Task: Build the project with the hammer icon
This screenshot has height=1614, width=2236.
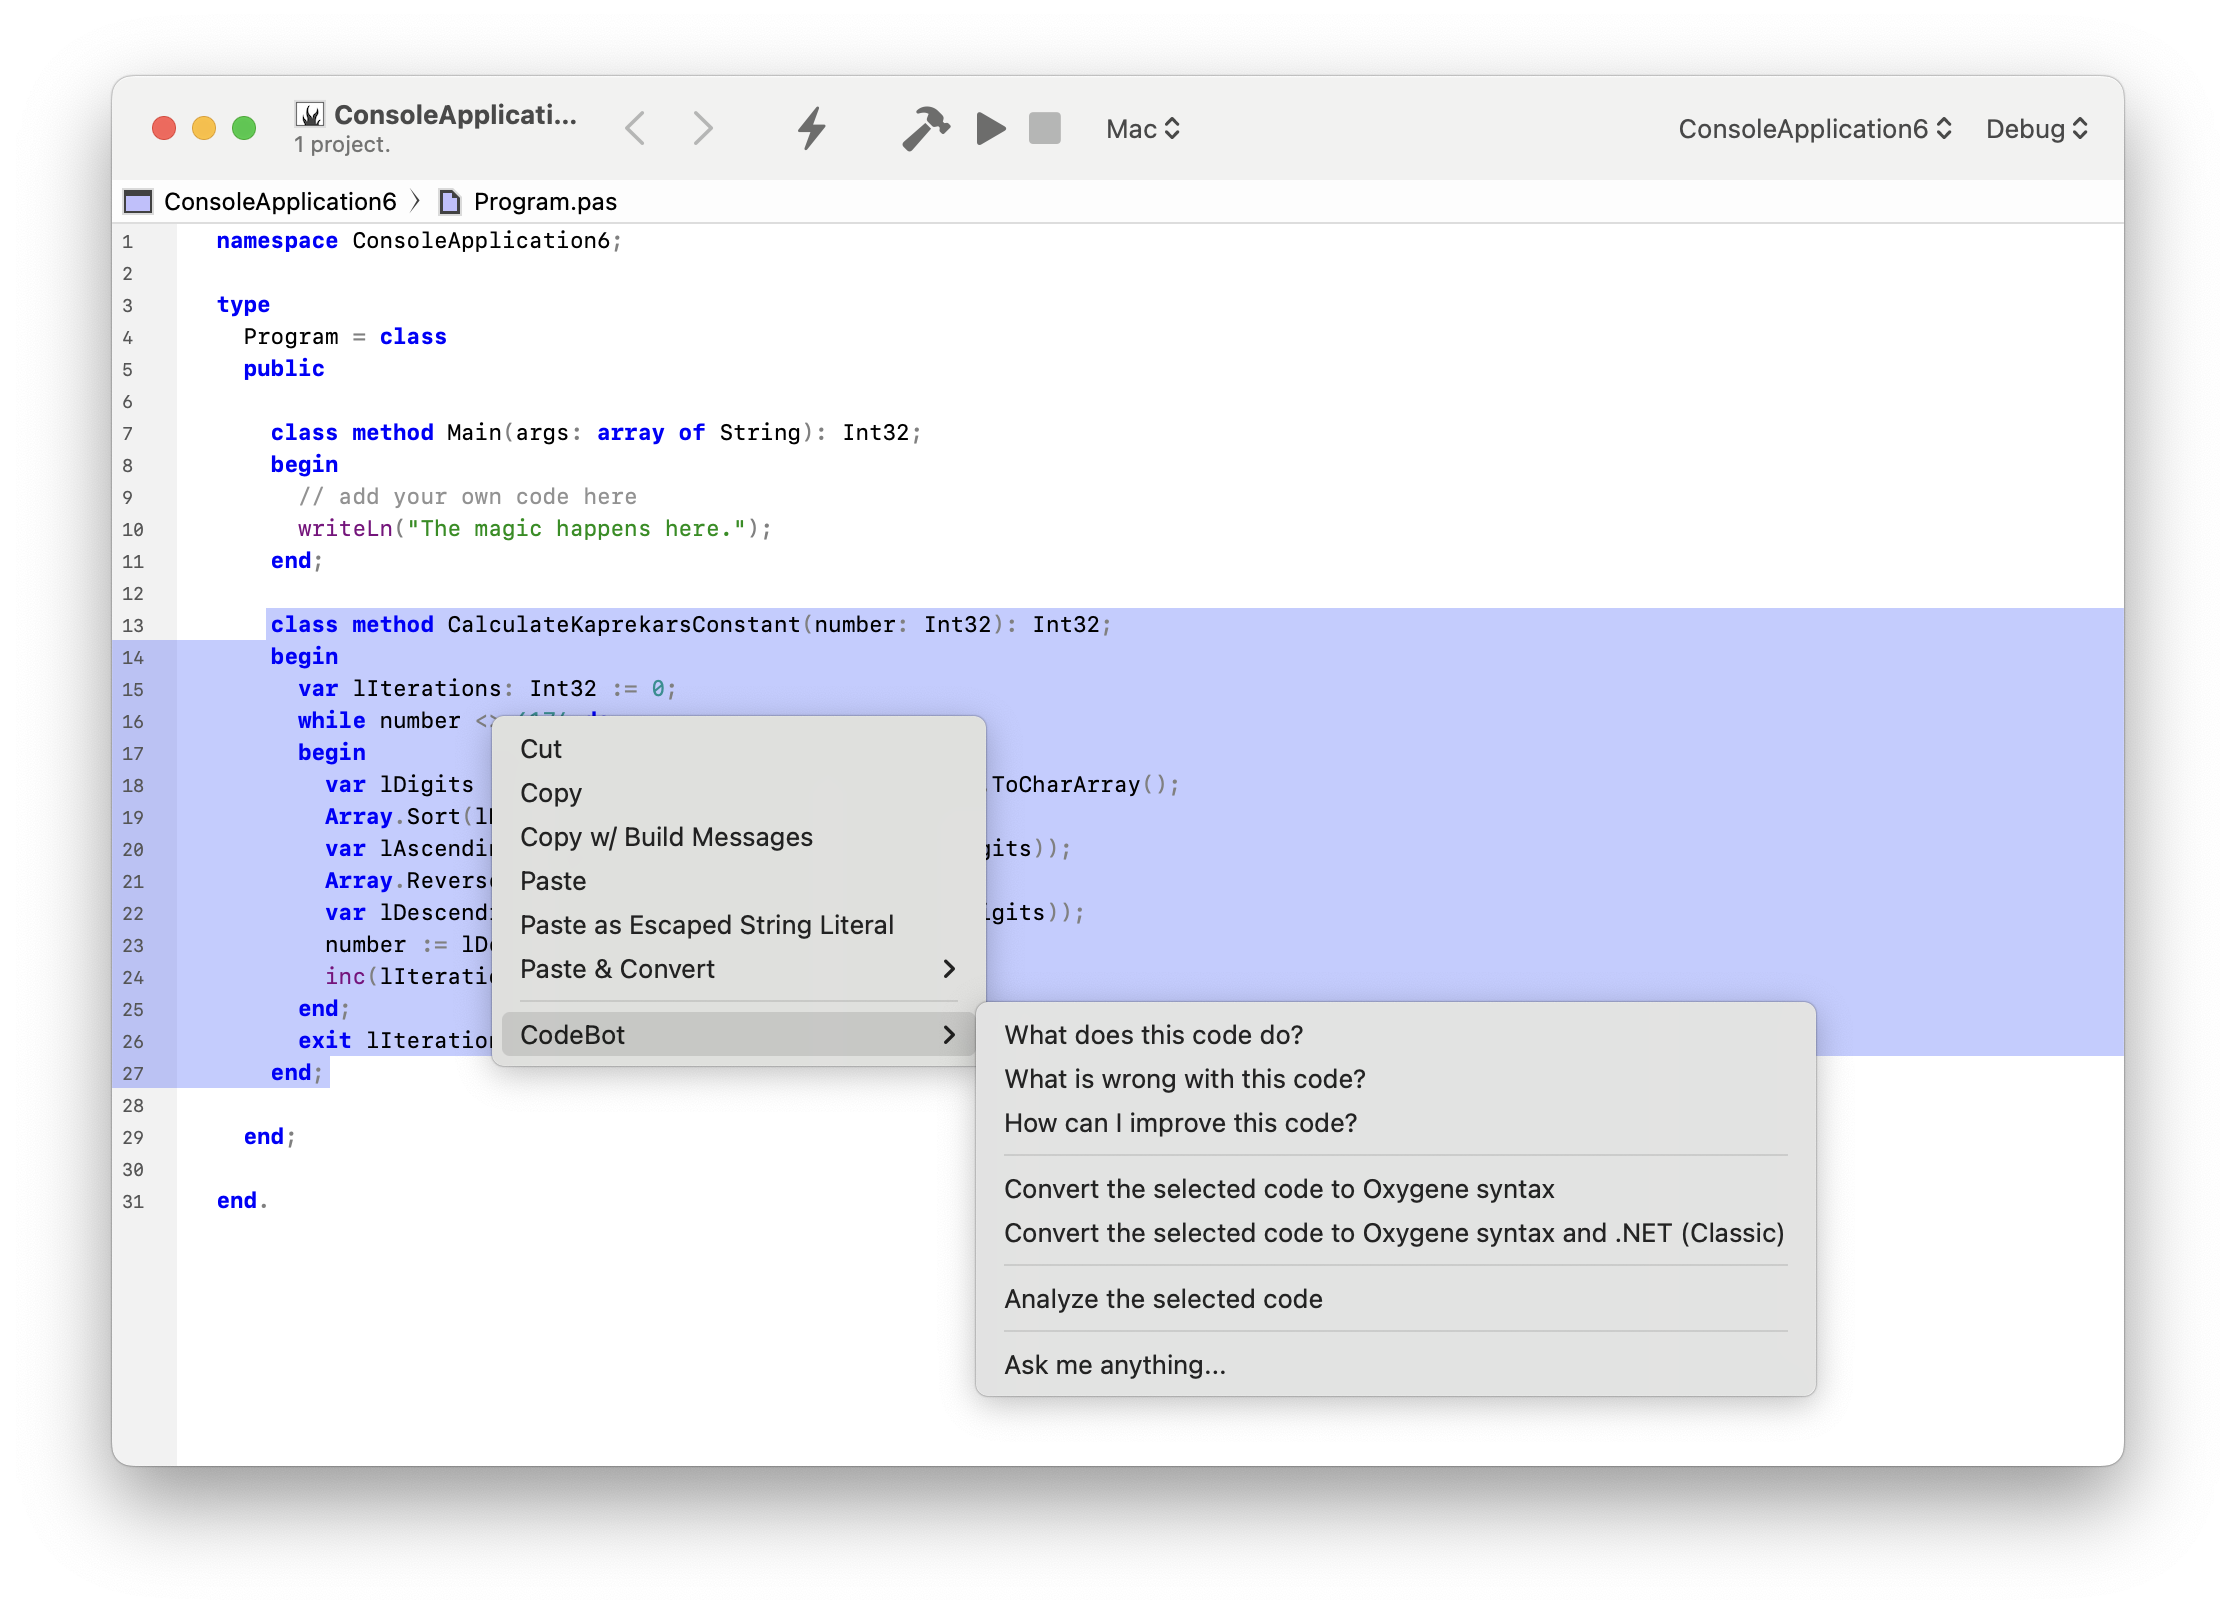Action: 925,128
